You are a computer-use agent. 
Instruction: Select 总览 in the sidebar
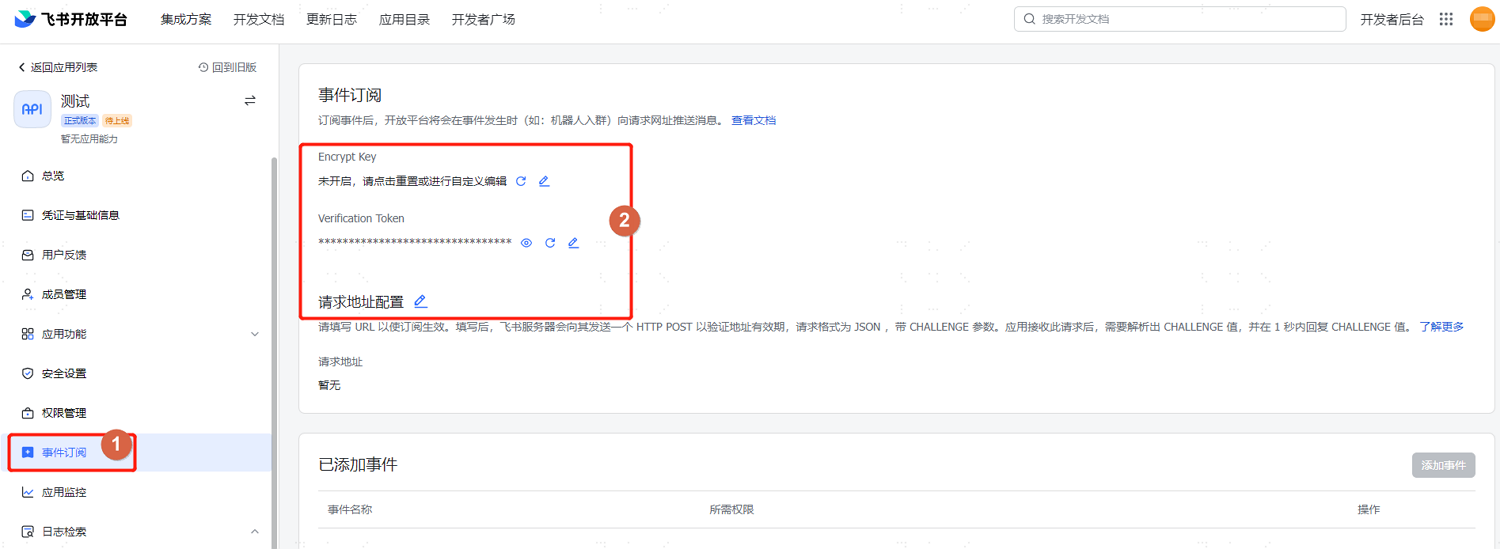coord(53,176)
